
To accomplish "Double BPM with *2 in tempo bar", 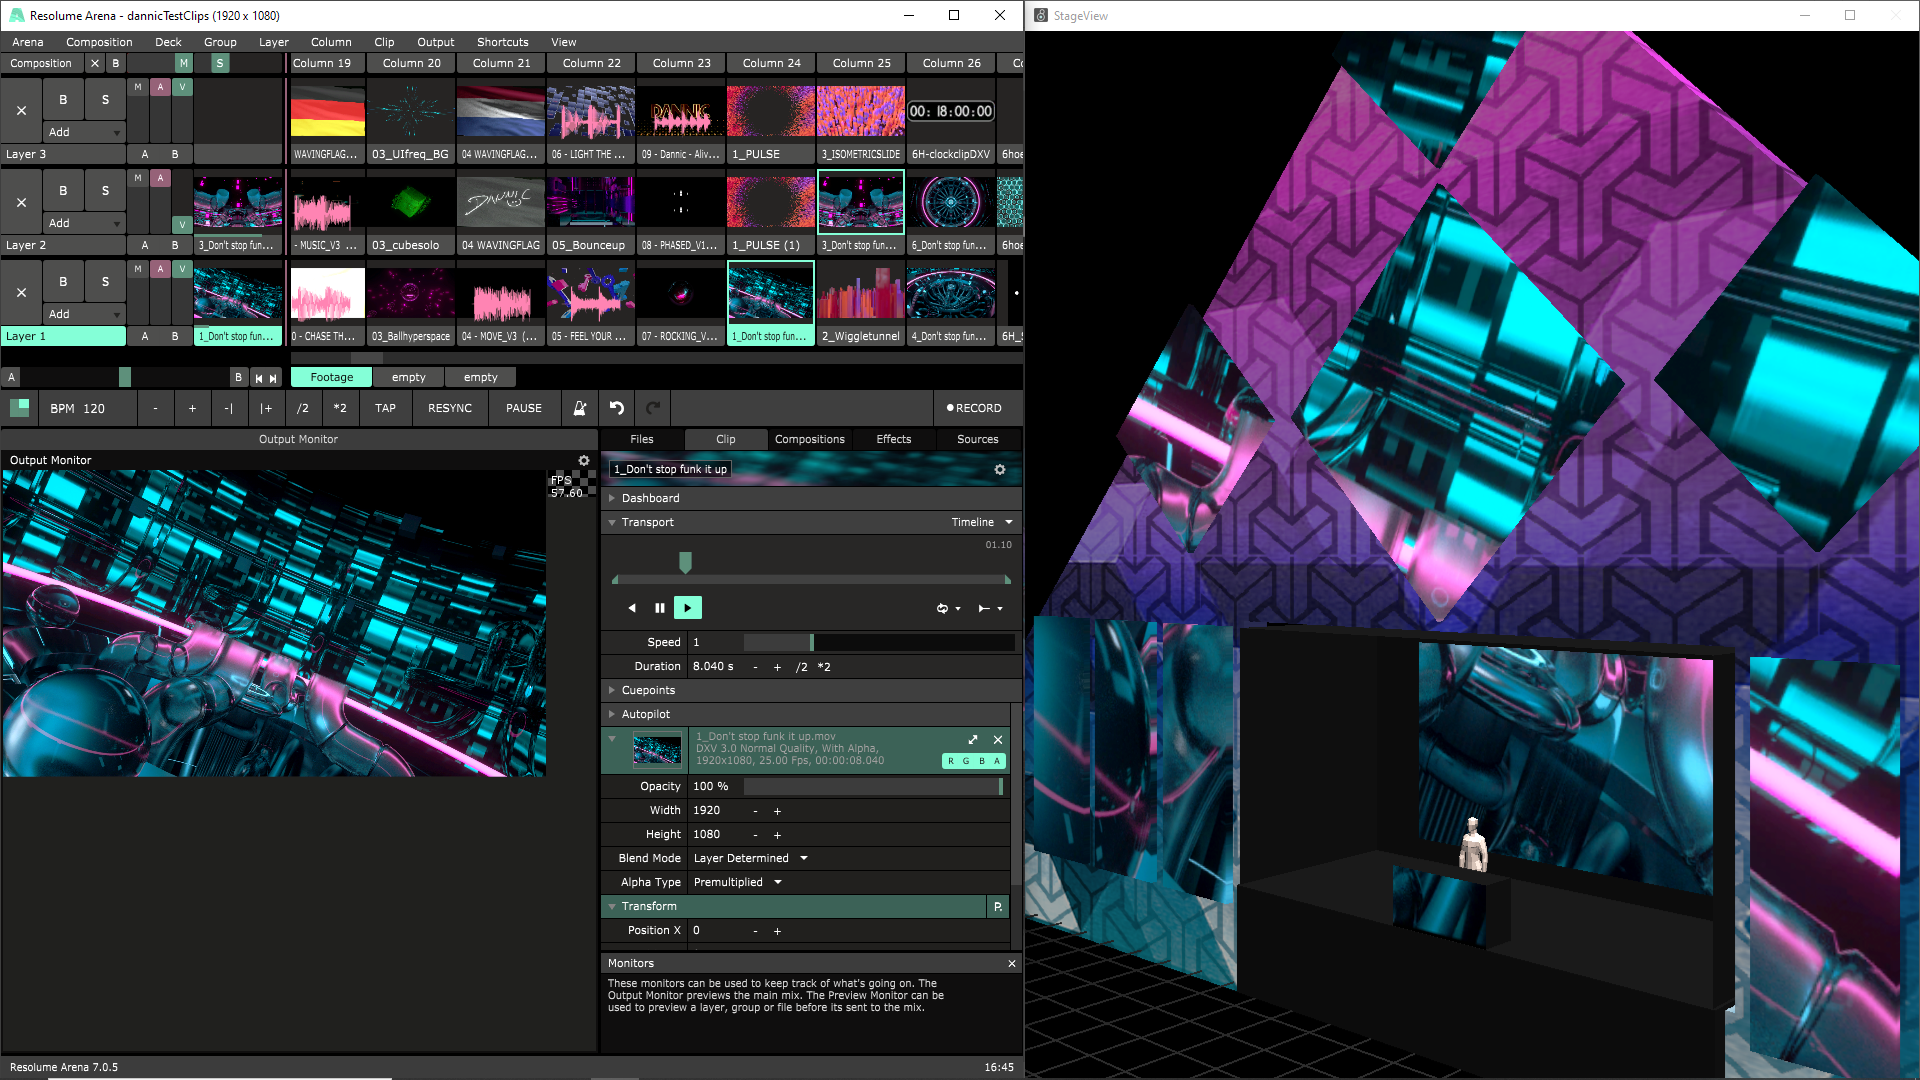I will point(340,408).
